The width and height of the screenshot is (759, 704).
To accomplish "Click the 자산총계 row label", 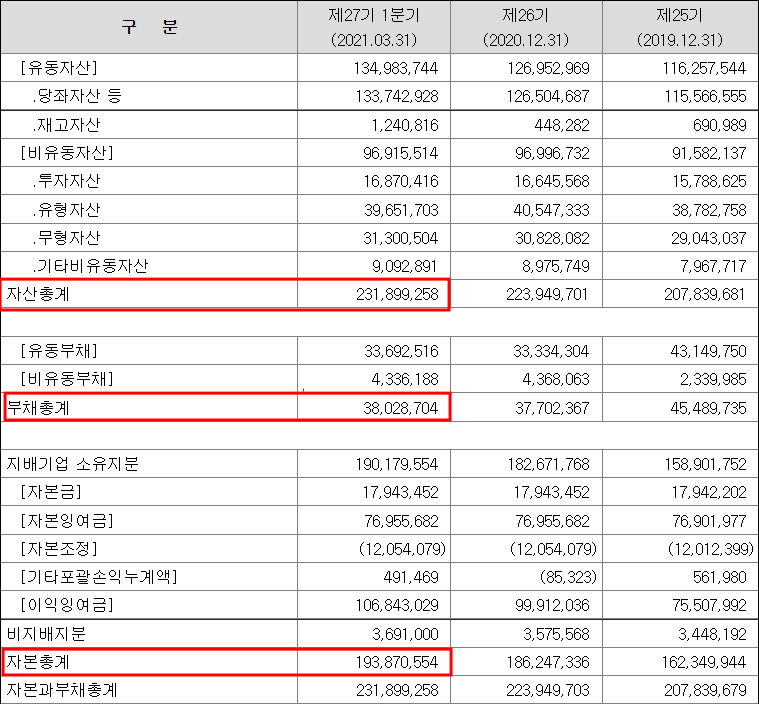I will 38,294.
